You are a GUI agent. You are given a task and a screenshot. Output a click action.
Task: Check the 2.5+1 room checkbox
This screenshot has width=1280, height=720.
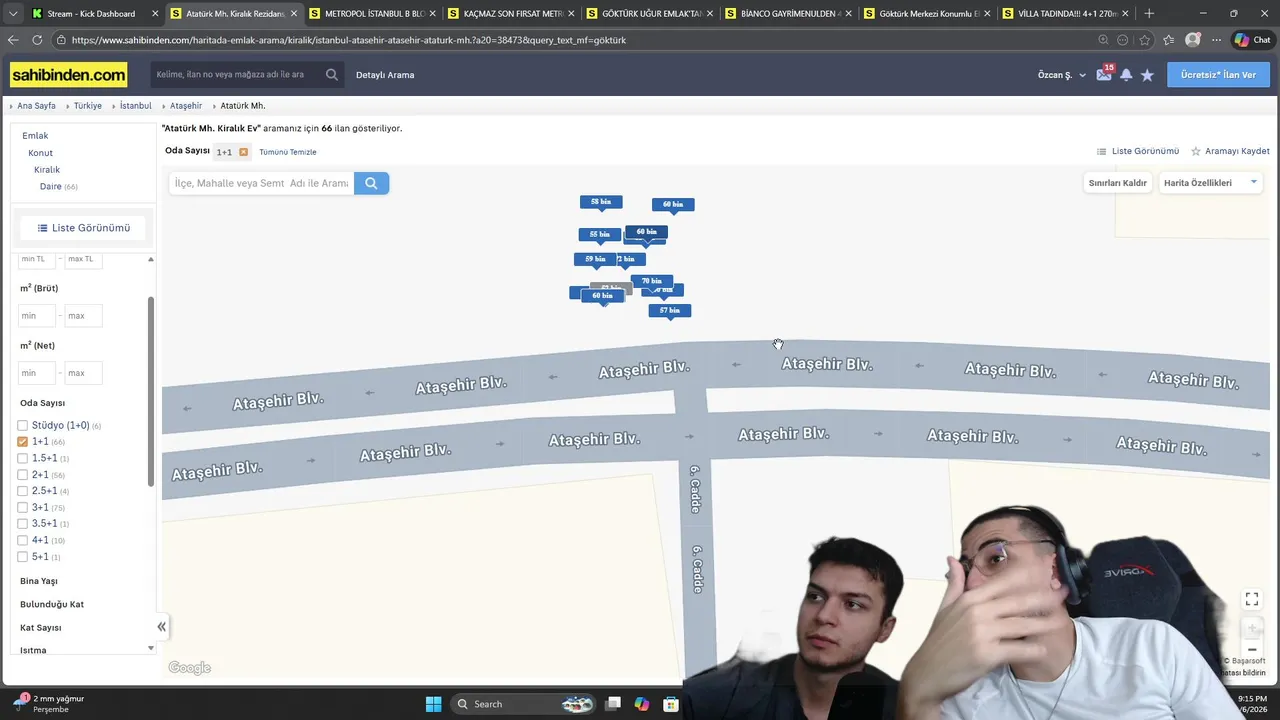pyautogui.click(x=23, y=491)
